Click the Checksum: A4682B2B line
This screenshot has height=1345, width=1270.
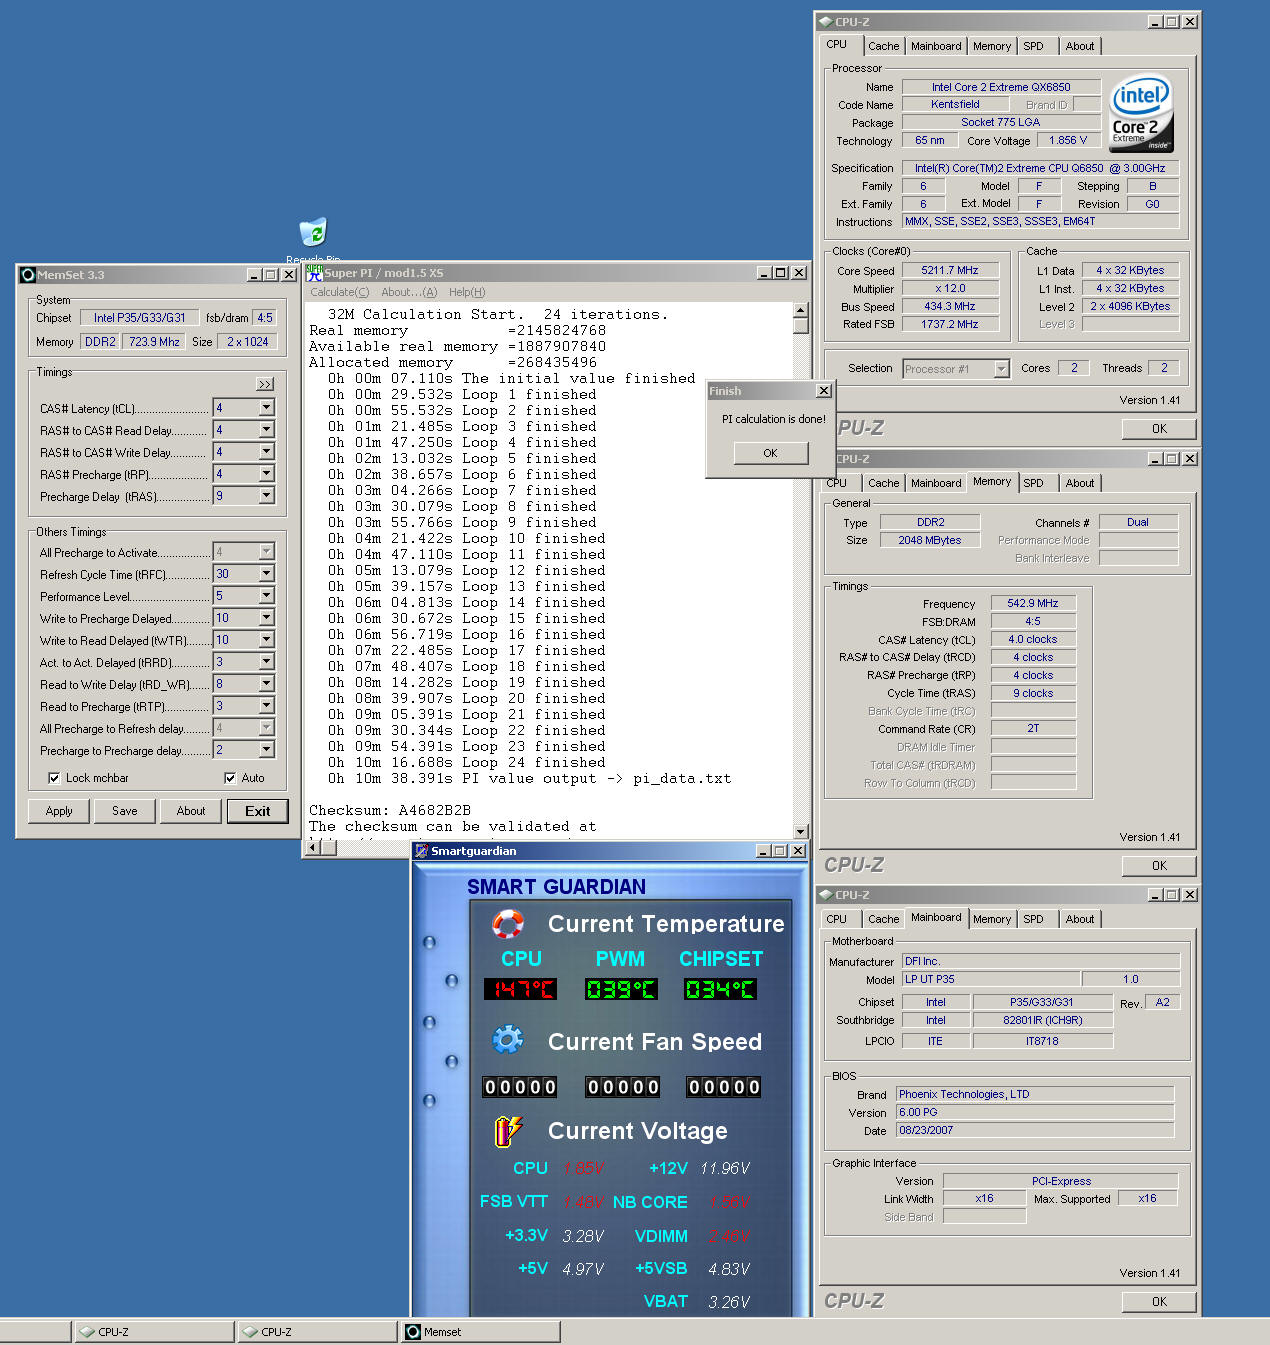pyautogui.click(x=390, y=810)
